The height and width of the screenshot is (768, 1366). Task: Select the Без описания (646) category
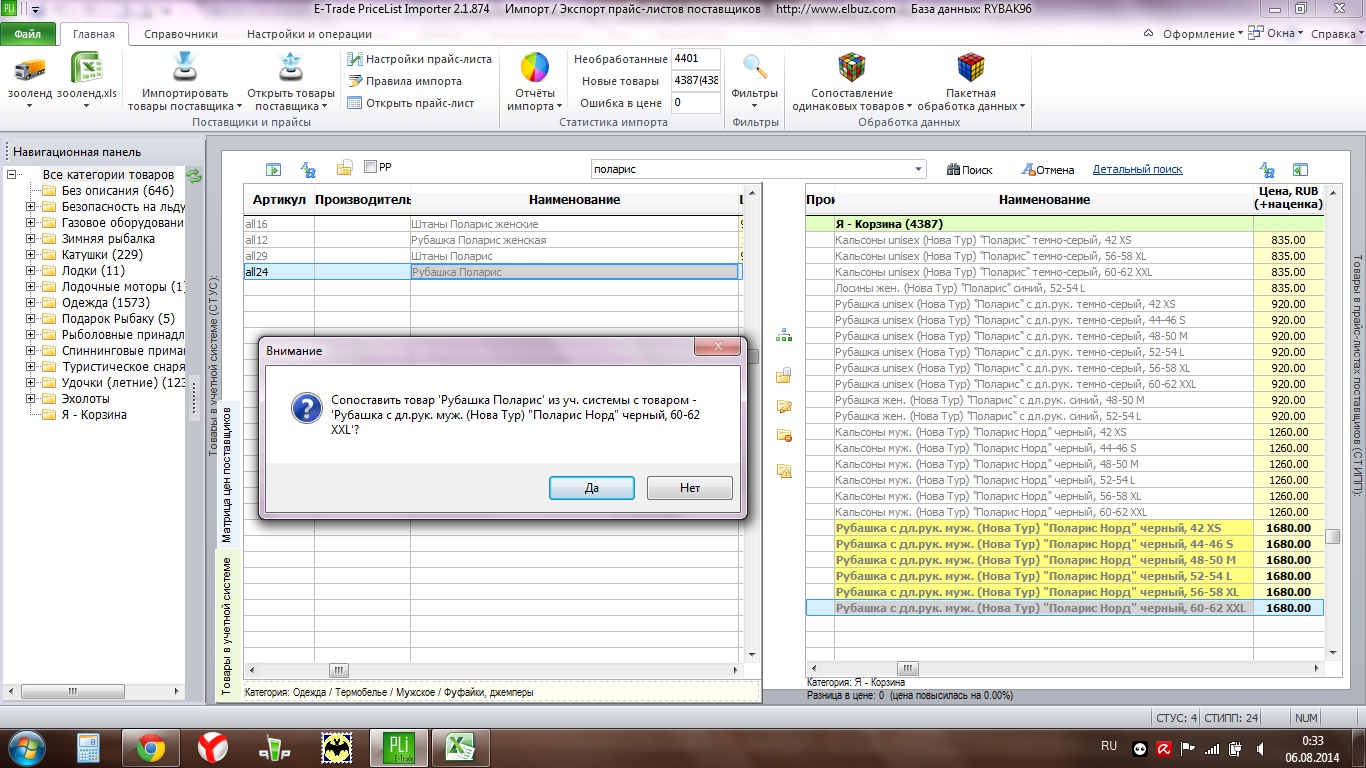point(118,191)
